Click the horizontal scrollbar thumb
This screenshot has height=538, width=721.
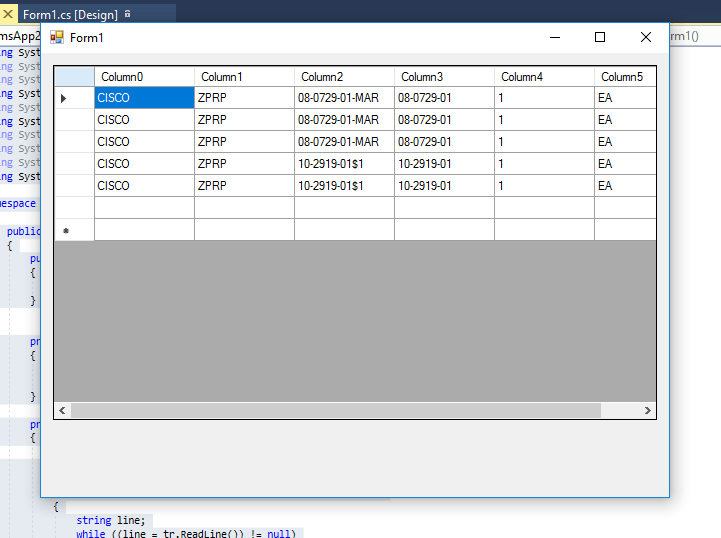[336, 410]
